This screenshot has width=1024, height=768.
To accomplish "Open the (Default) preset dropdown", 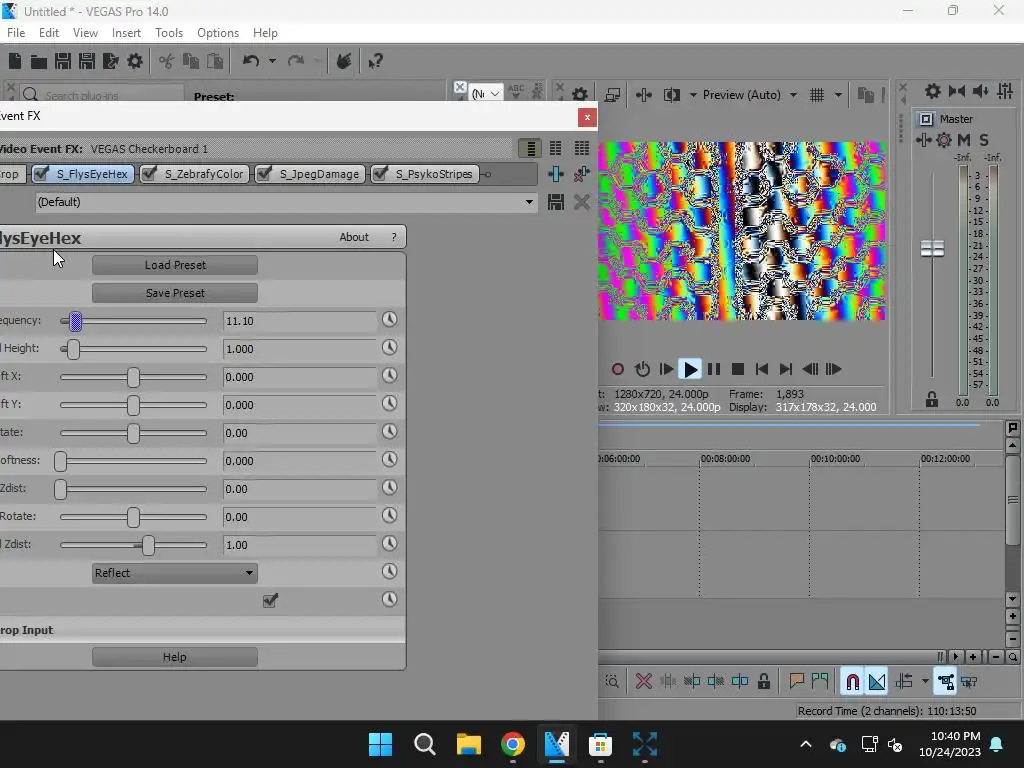I will pos(285,202).
